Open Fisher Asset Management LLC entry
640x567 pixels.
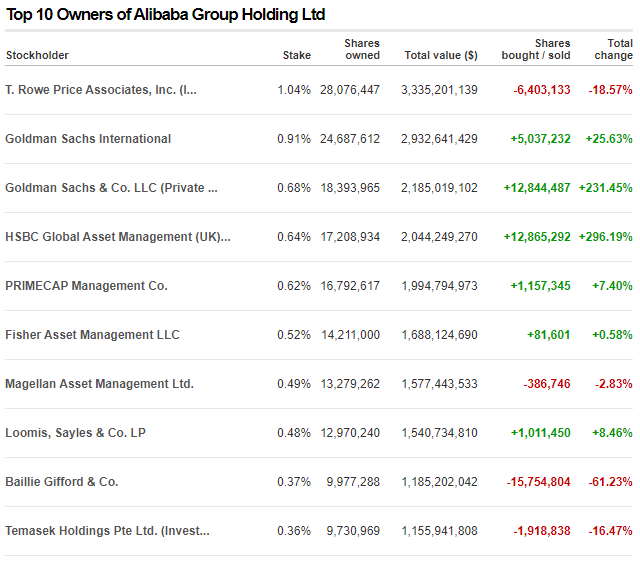[92, 335]
